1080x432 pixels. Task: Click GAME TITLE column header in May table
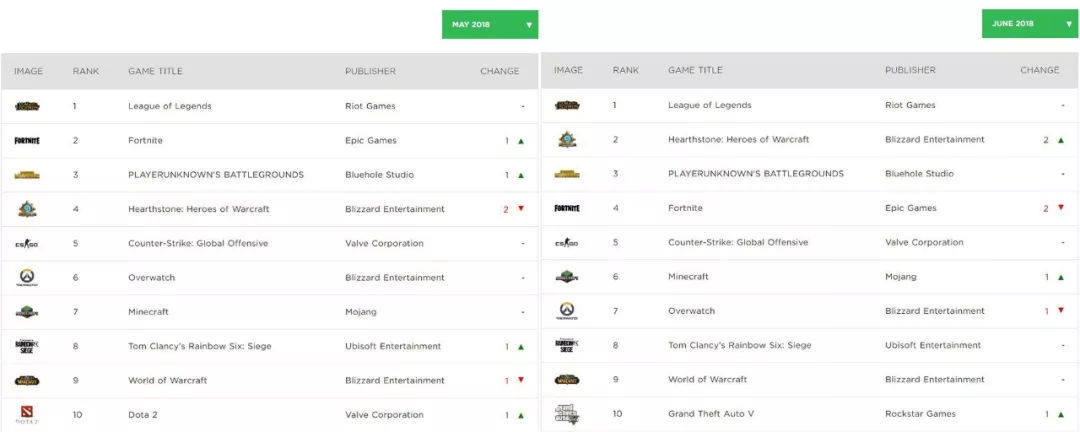coord(155,71)
